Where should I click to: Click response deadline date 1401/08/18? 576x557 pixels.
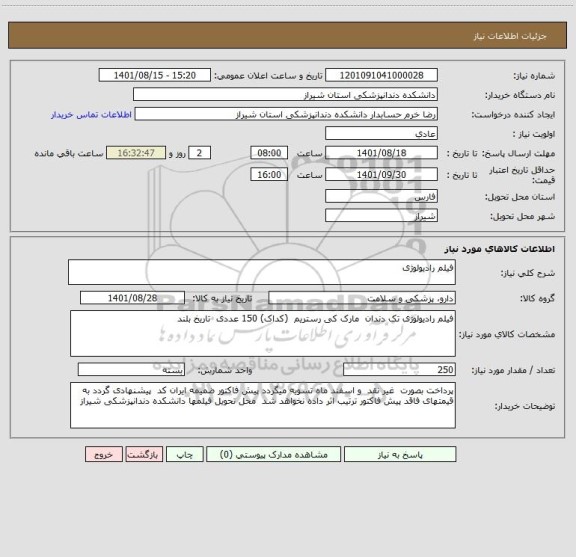point(381,153)
